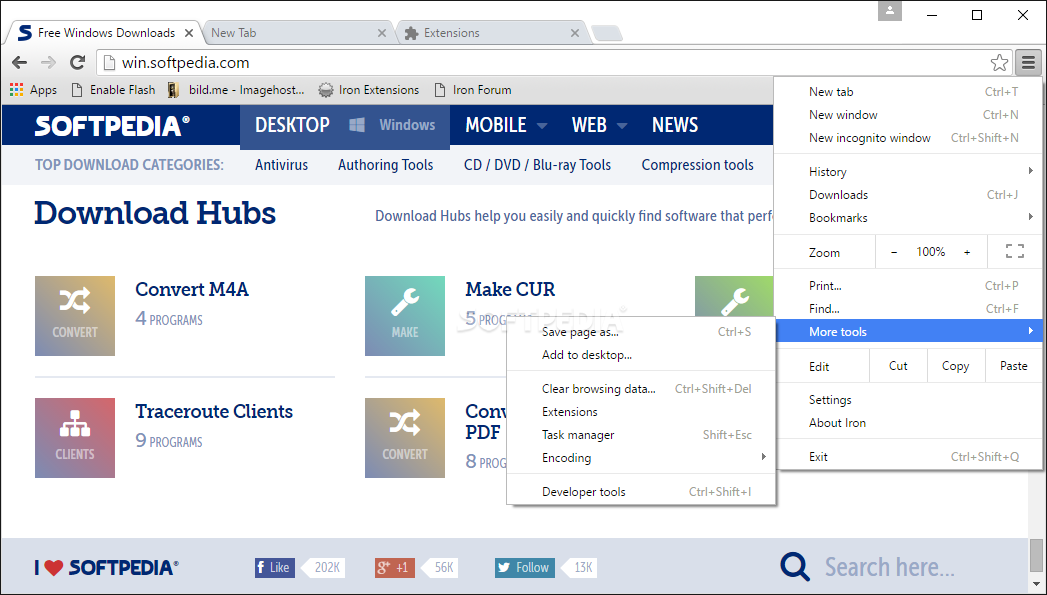Open the Iron Extensions bookmark
The height and width of the screenshot is (595, 1047).
click(x=369, y=89)
